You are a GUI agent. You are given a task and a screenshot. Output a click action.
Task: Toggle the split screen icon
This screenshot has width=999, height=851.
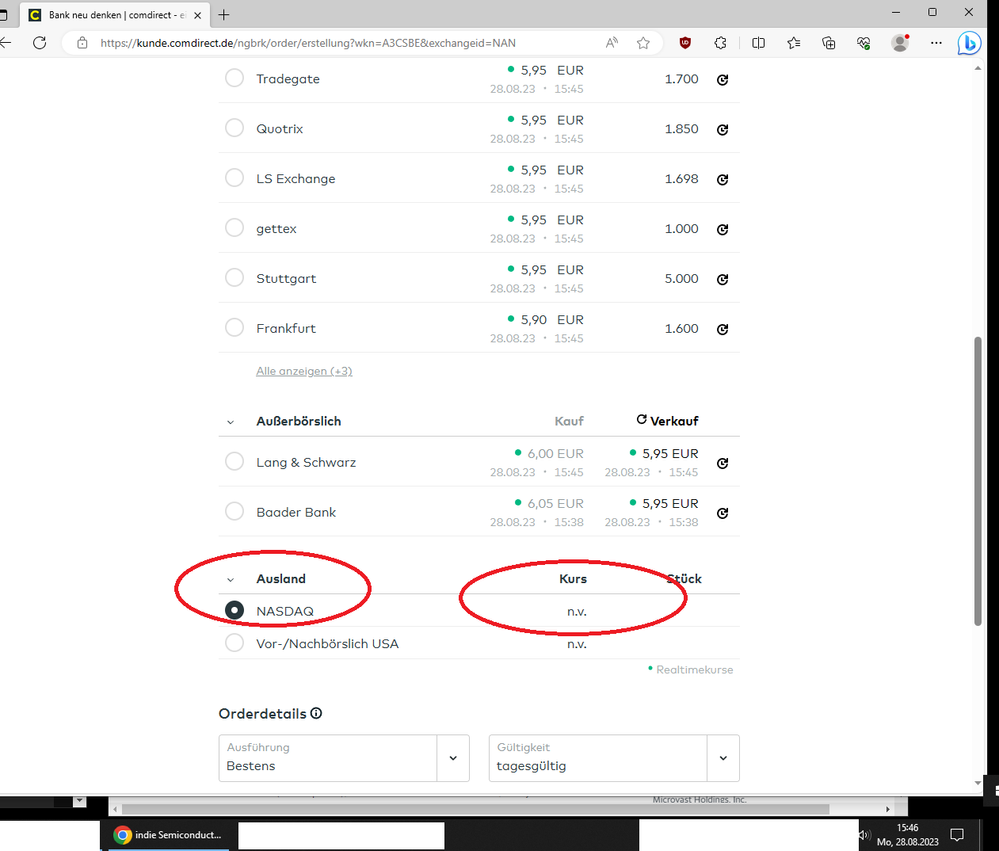758,43
